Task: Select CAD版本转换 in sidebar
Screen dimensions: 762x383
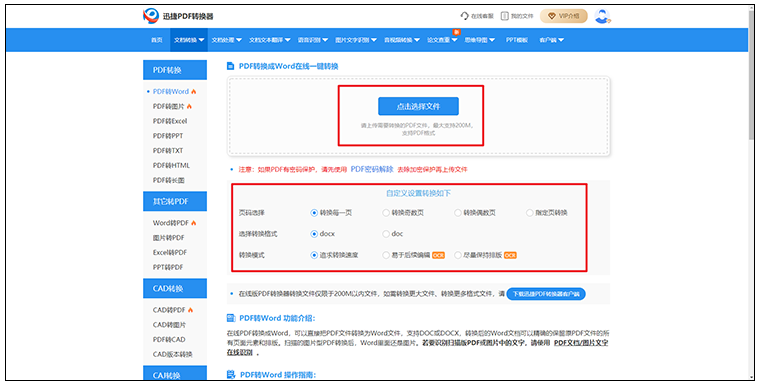Action: (173, 354)
